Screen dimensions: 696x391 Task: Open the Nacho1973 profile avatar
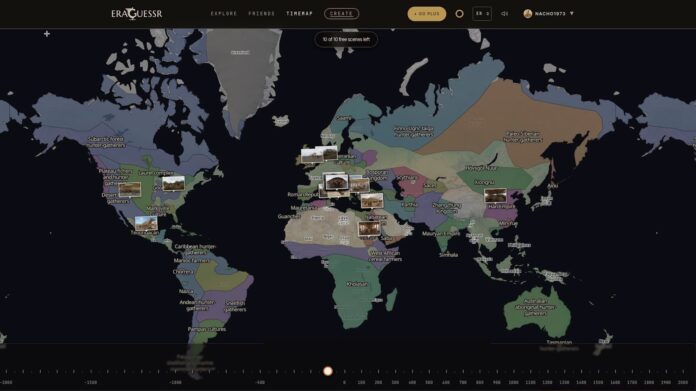[x=528, y=14]
